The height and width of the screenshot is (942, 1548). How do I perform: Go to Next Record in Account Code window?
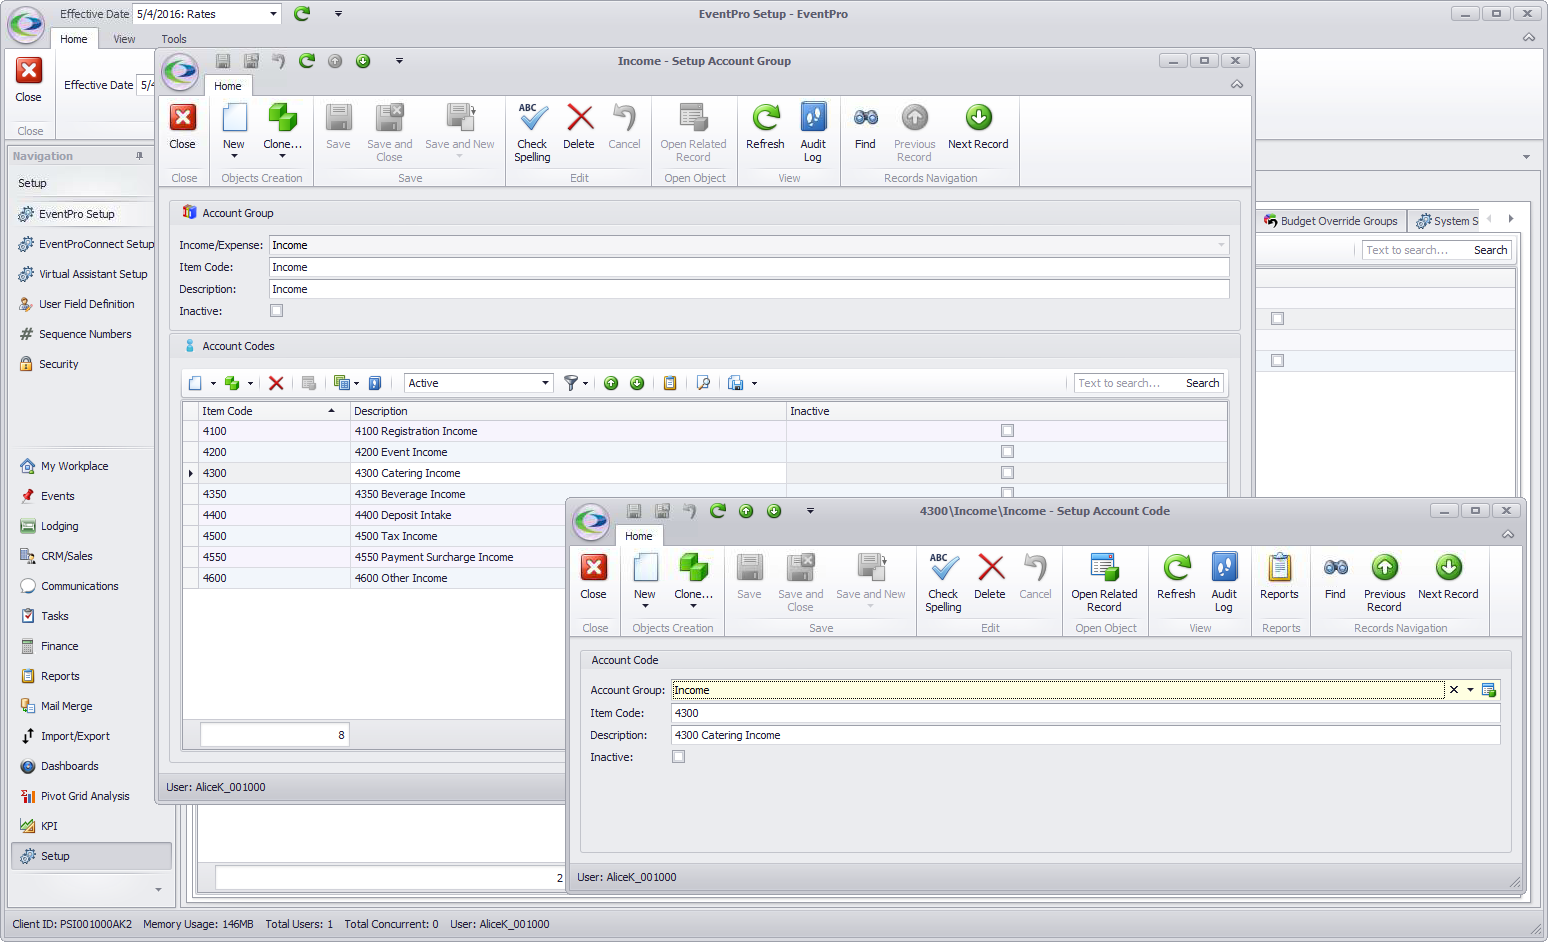1448,577
